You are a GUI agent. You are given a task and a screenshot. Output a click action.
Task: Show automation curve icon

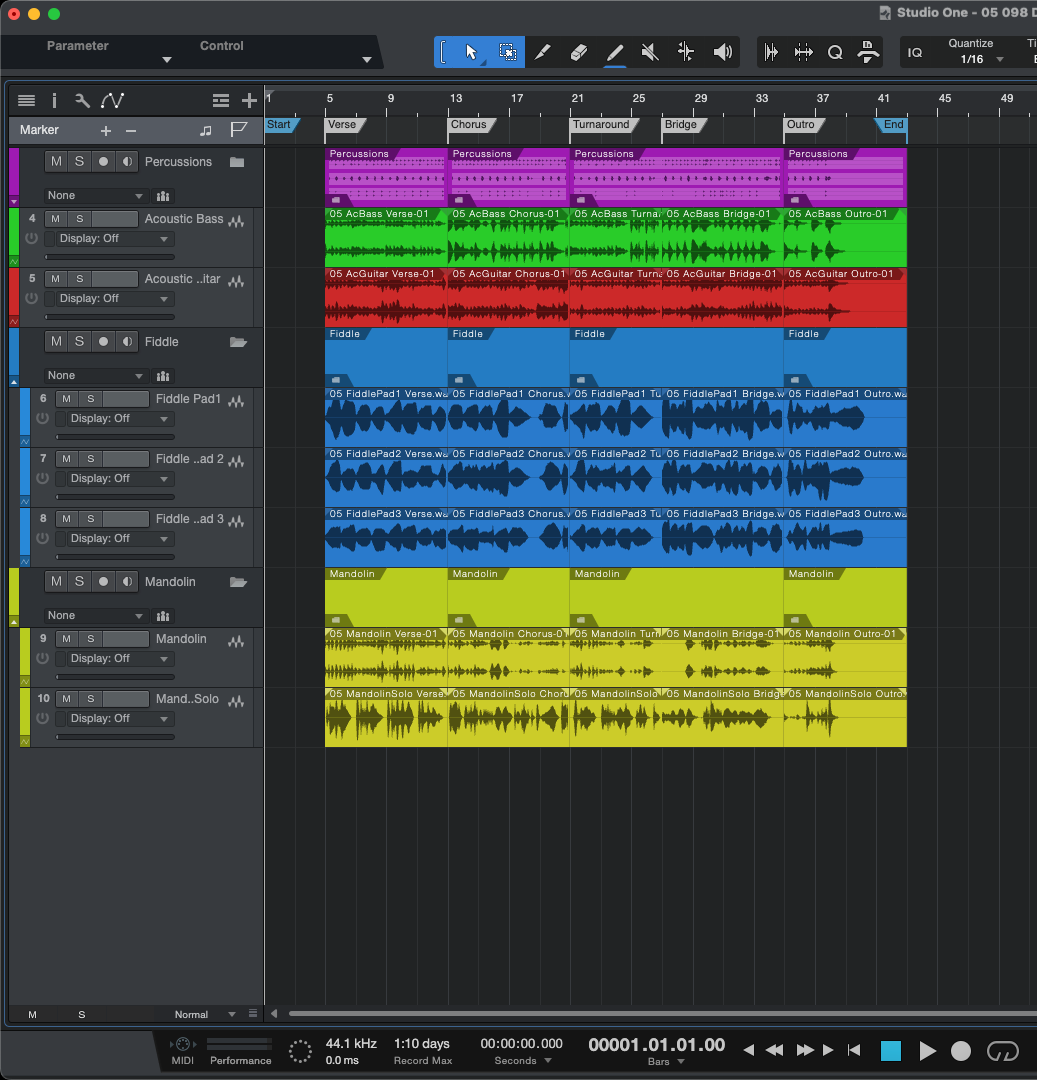coord(112,101)
